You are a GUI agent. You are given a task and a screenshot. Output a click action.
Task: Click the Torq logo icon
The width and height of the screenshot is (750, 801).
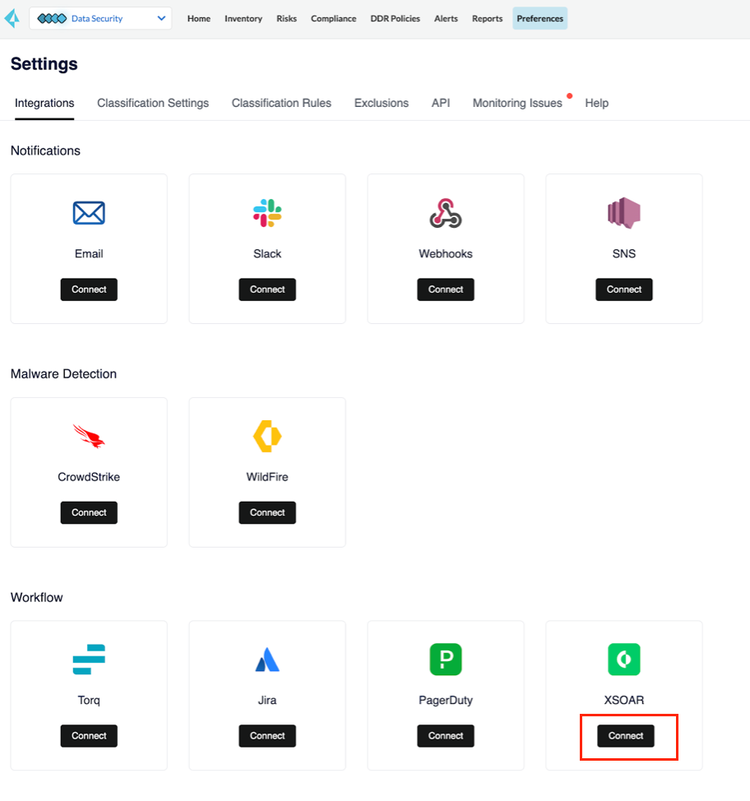(x=89, y=659)
